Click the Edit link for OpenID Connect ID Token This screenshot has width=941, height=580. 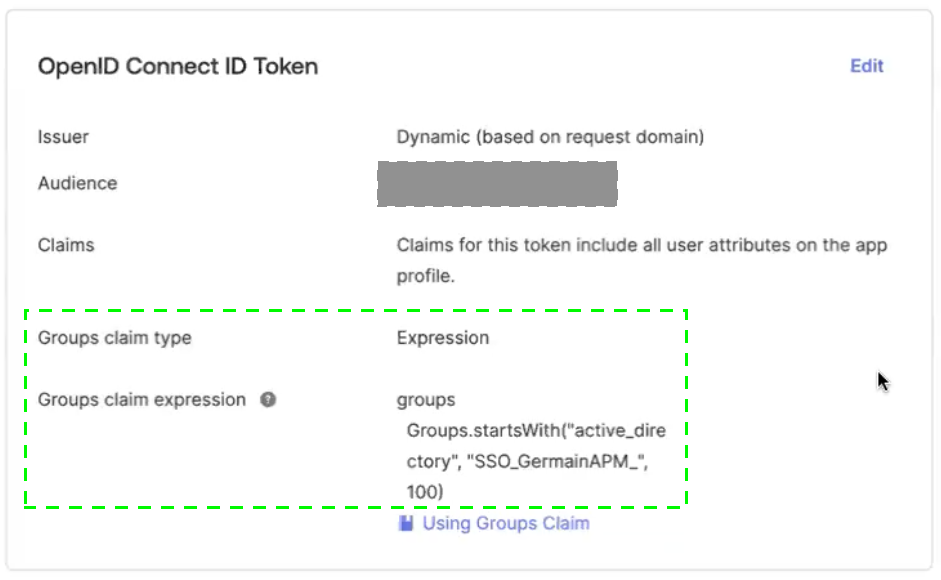866,66
